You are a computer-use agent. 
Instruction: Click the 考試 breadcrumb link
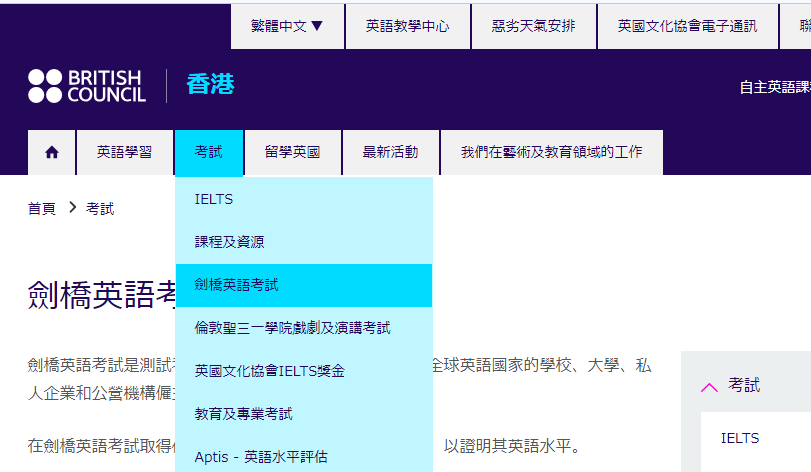(100, 208)
